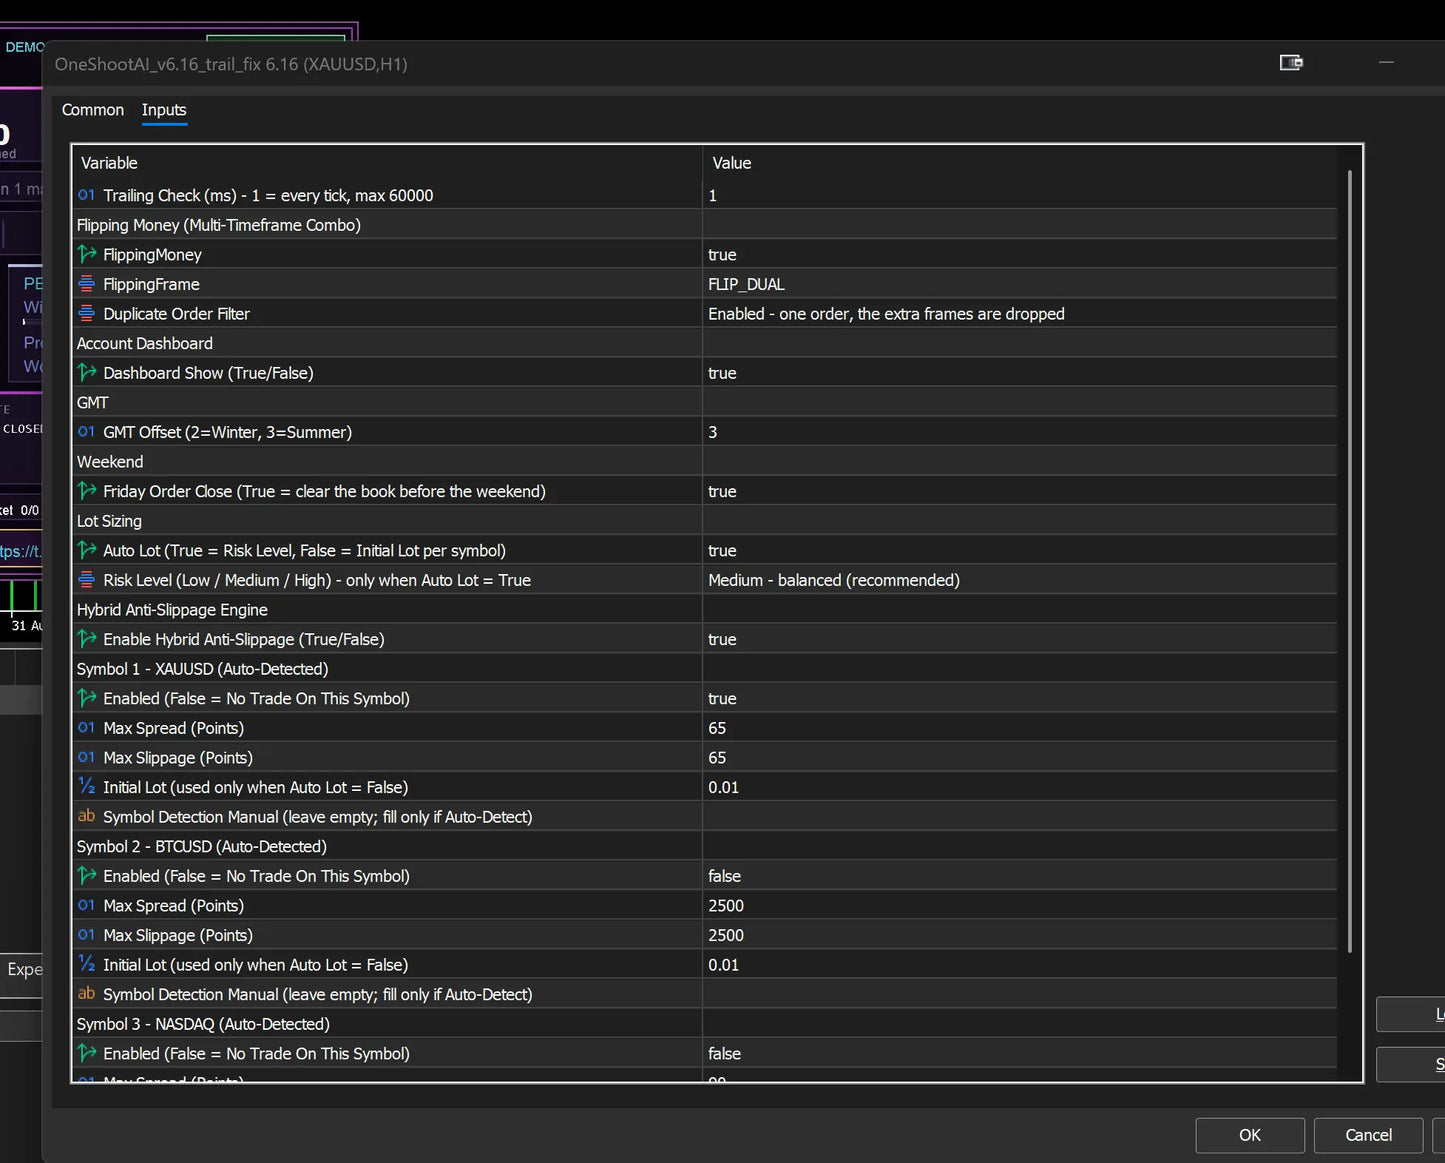Image resolution: width=1445 pixels, height=1163 pixels.
Task: Click the Initial Lot fraction icon under XAUUSD
Action: click(x=87, y=787)
